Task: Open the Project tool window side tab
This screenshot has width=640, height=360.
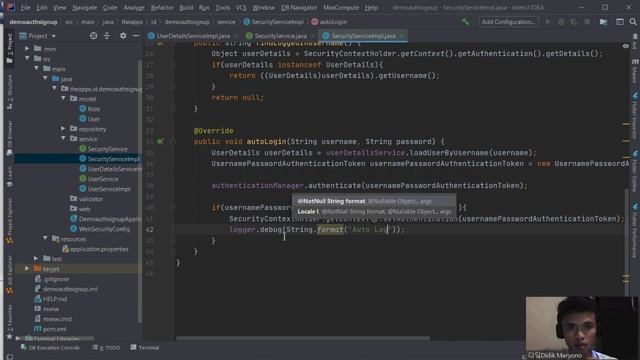Action: tap(9, 48)
